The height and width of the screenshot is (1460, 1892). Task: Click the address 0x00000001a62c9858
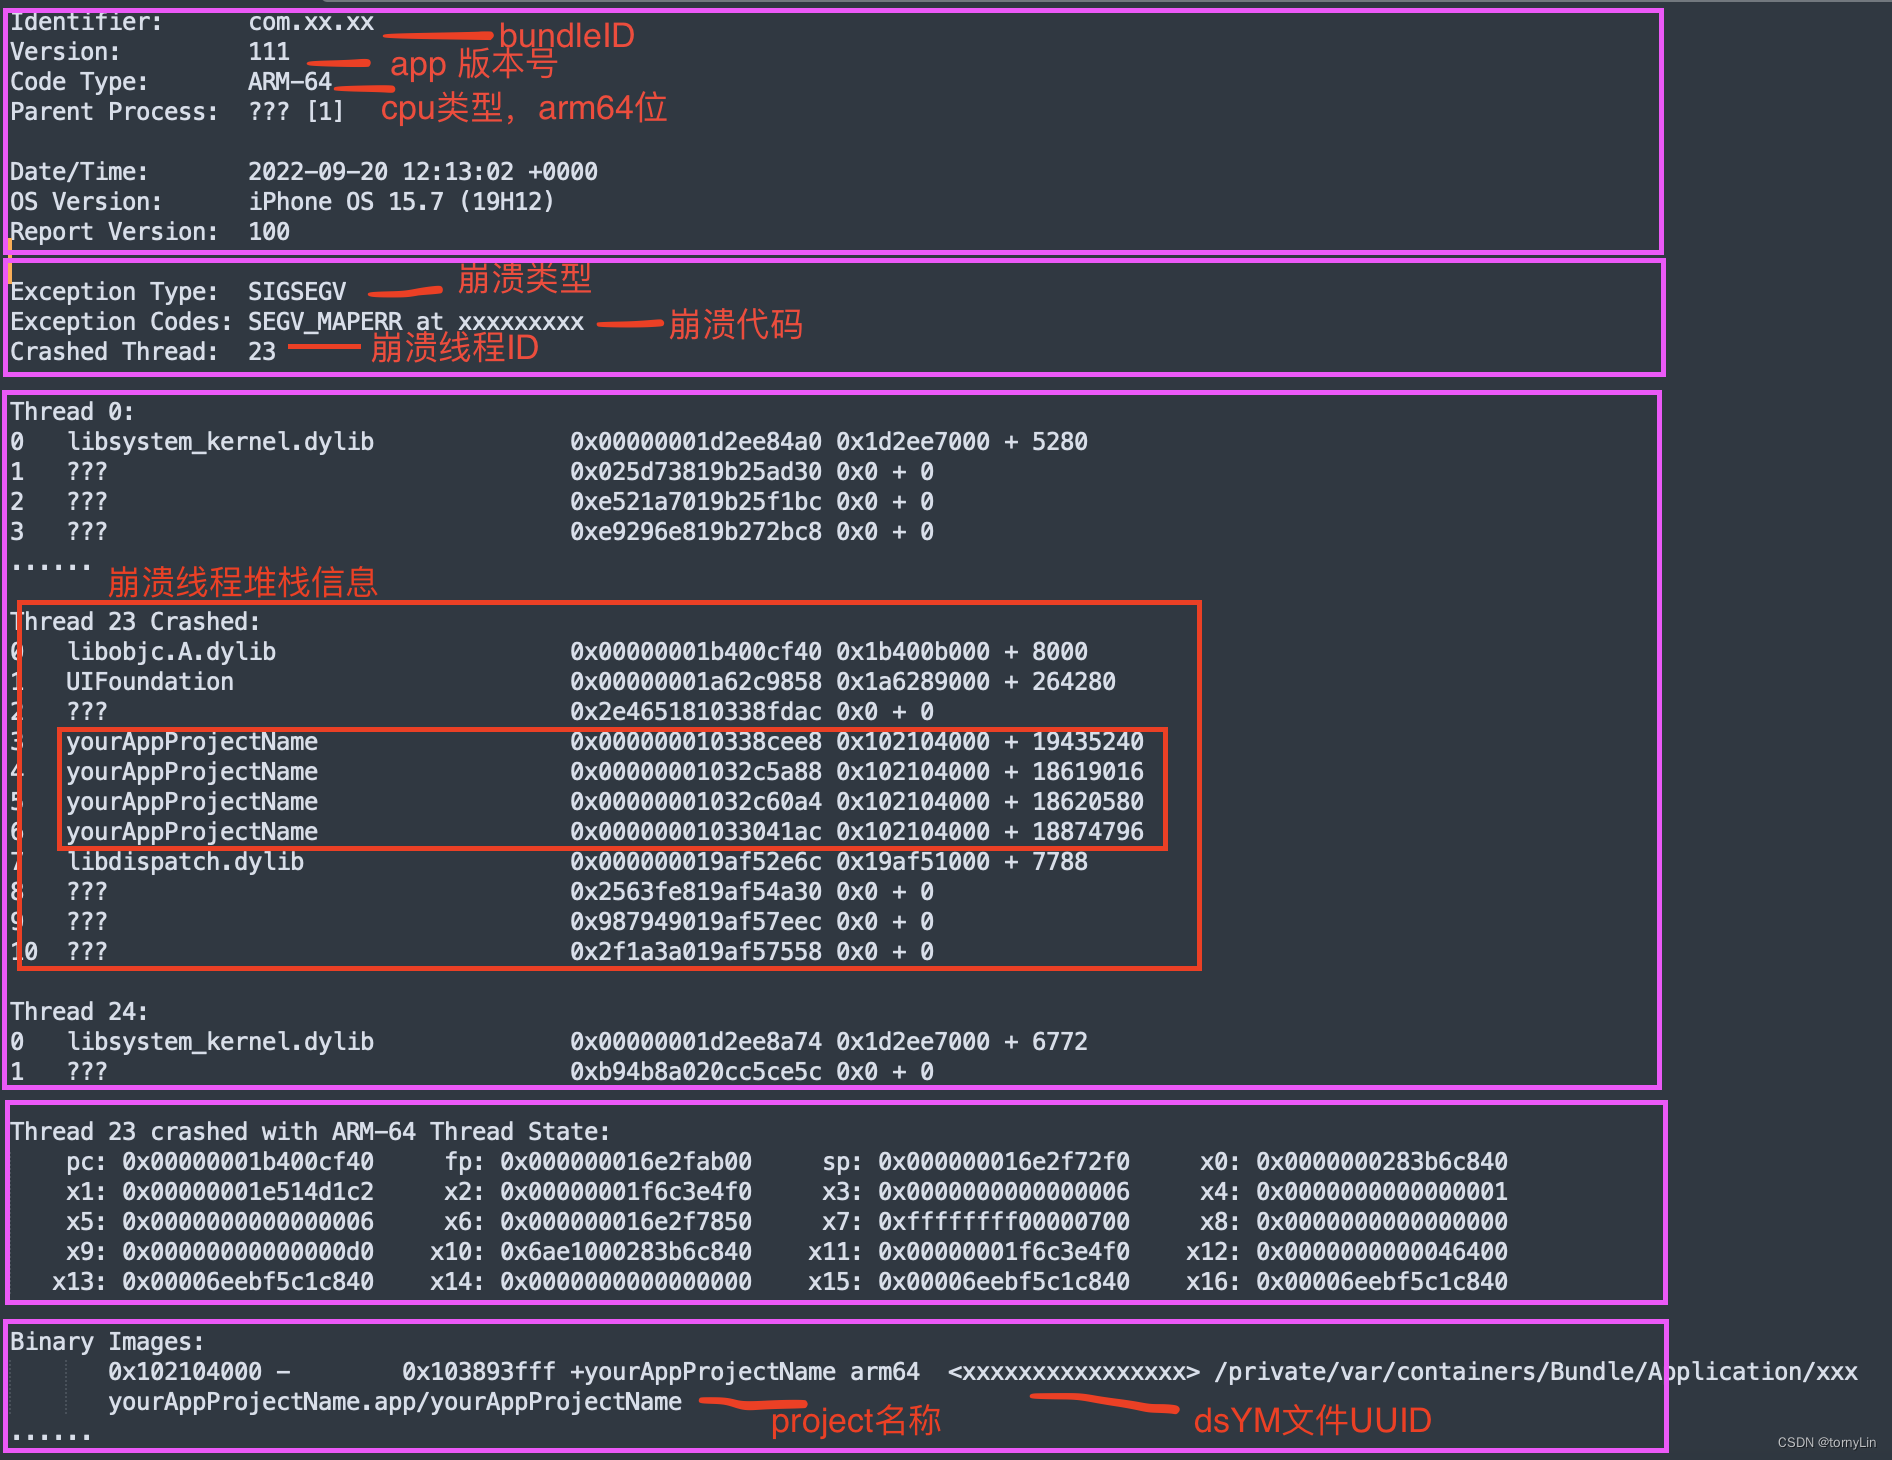click(x=696, y=682)
